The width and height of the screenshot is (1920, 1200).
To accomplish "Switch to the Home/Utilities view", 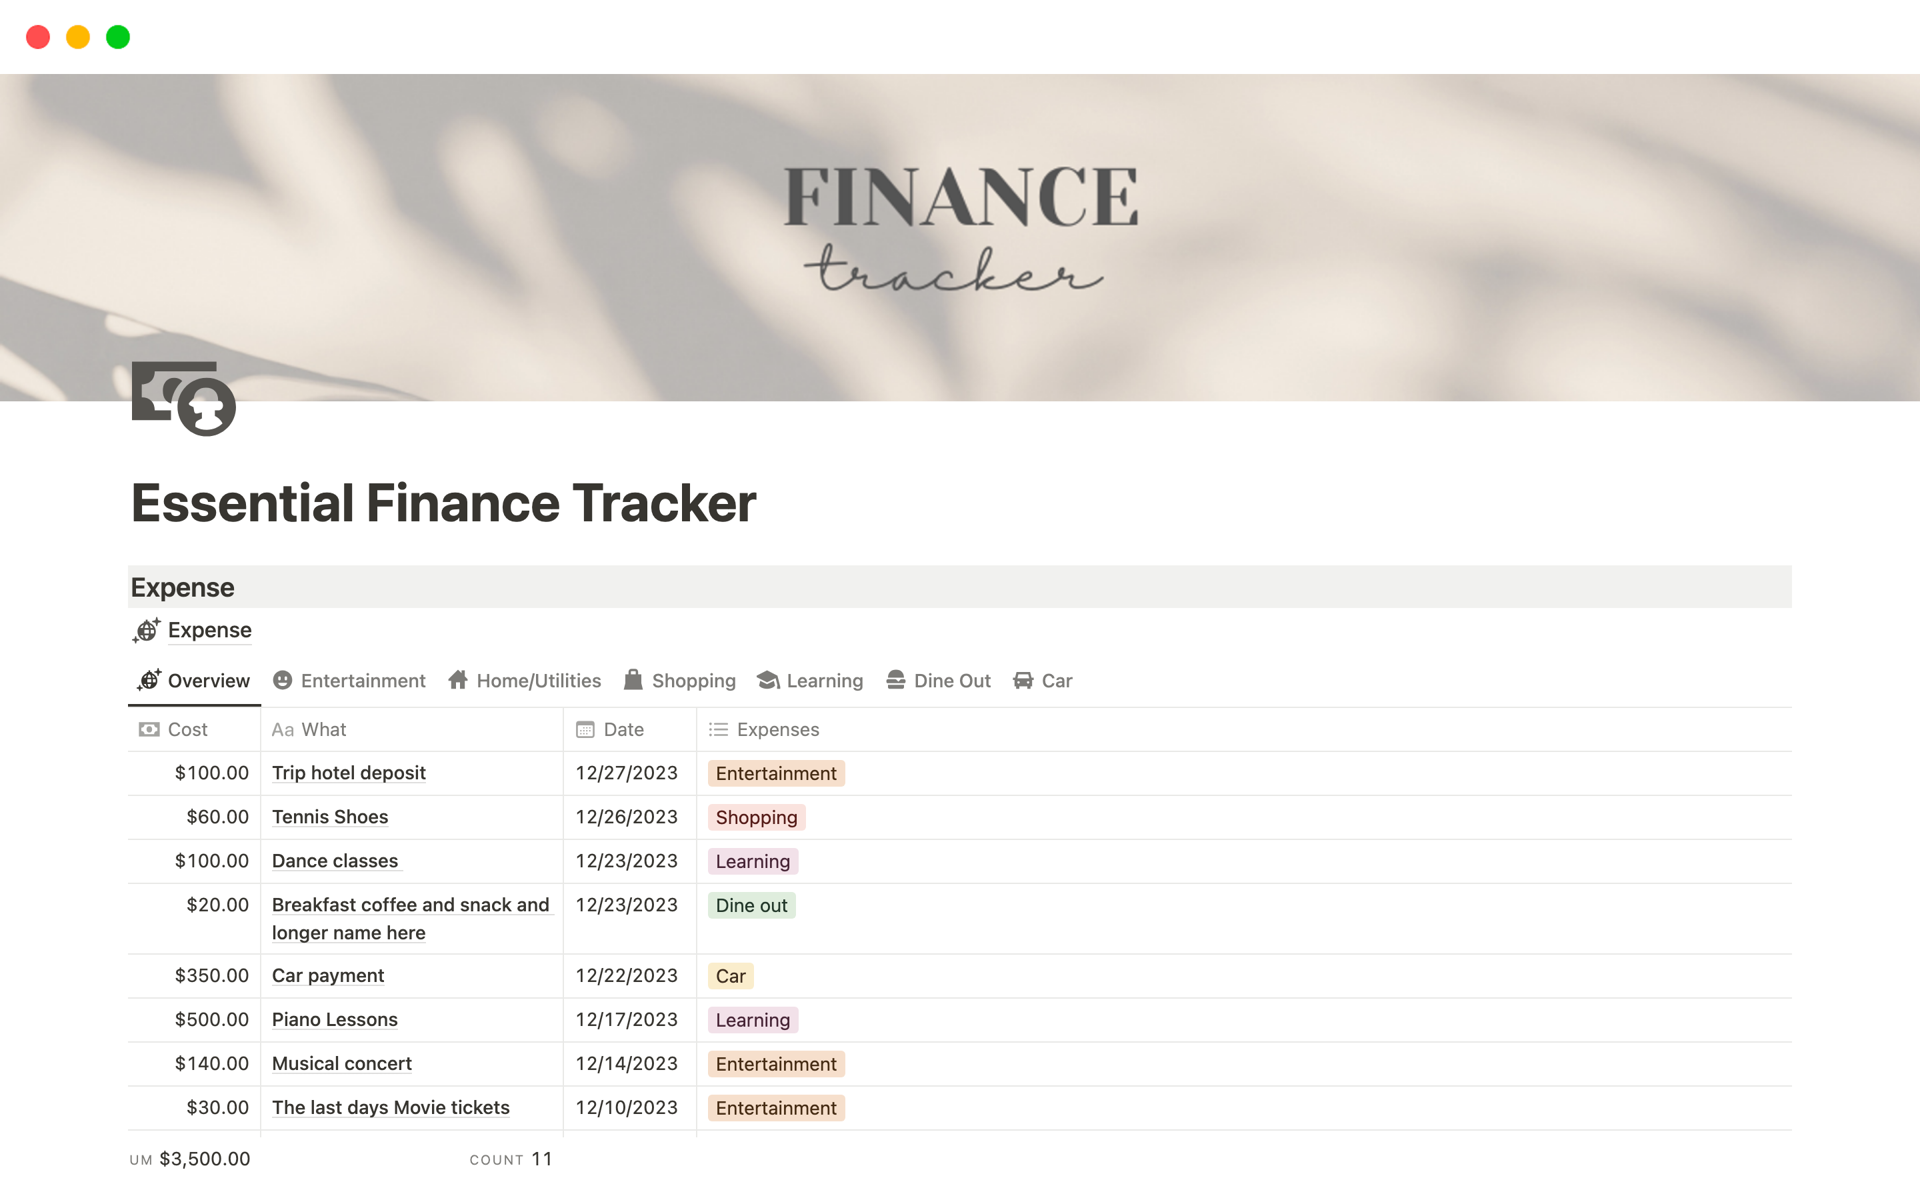I will pyautogui.click(x=538, y=680).
